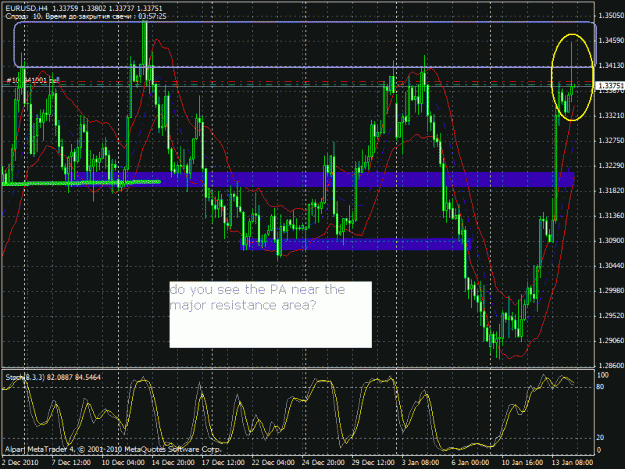The image size is (625, 469).
Task: Click the 20 level on Stochastic scale
Action: tap(600, 438)
